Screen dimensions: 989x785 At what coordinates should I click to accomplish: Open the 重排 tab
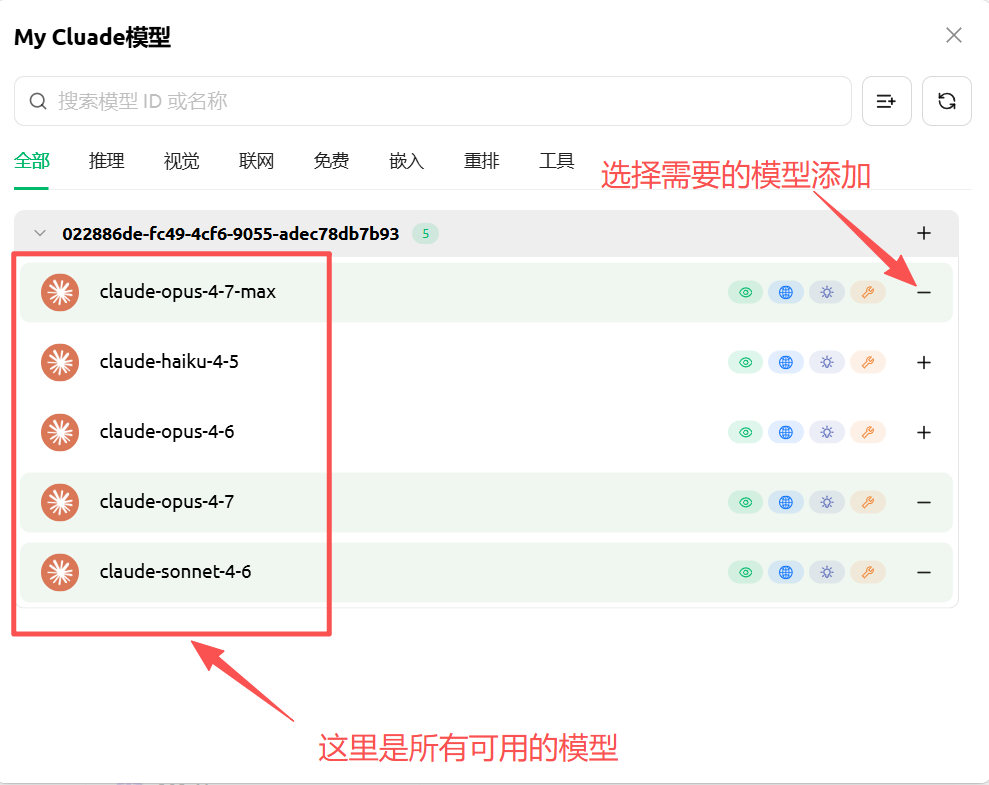[481, 161]
